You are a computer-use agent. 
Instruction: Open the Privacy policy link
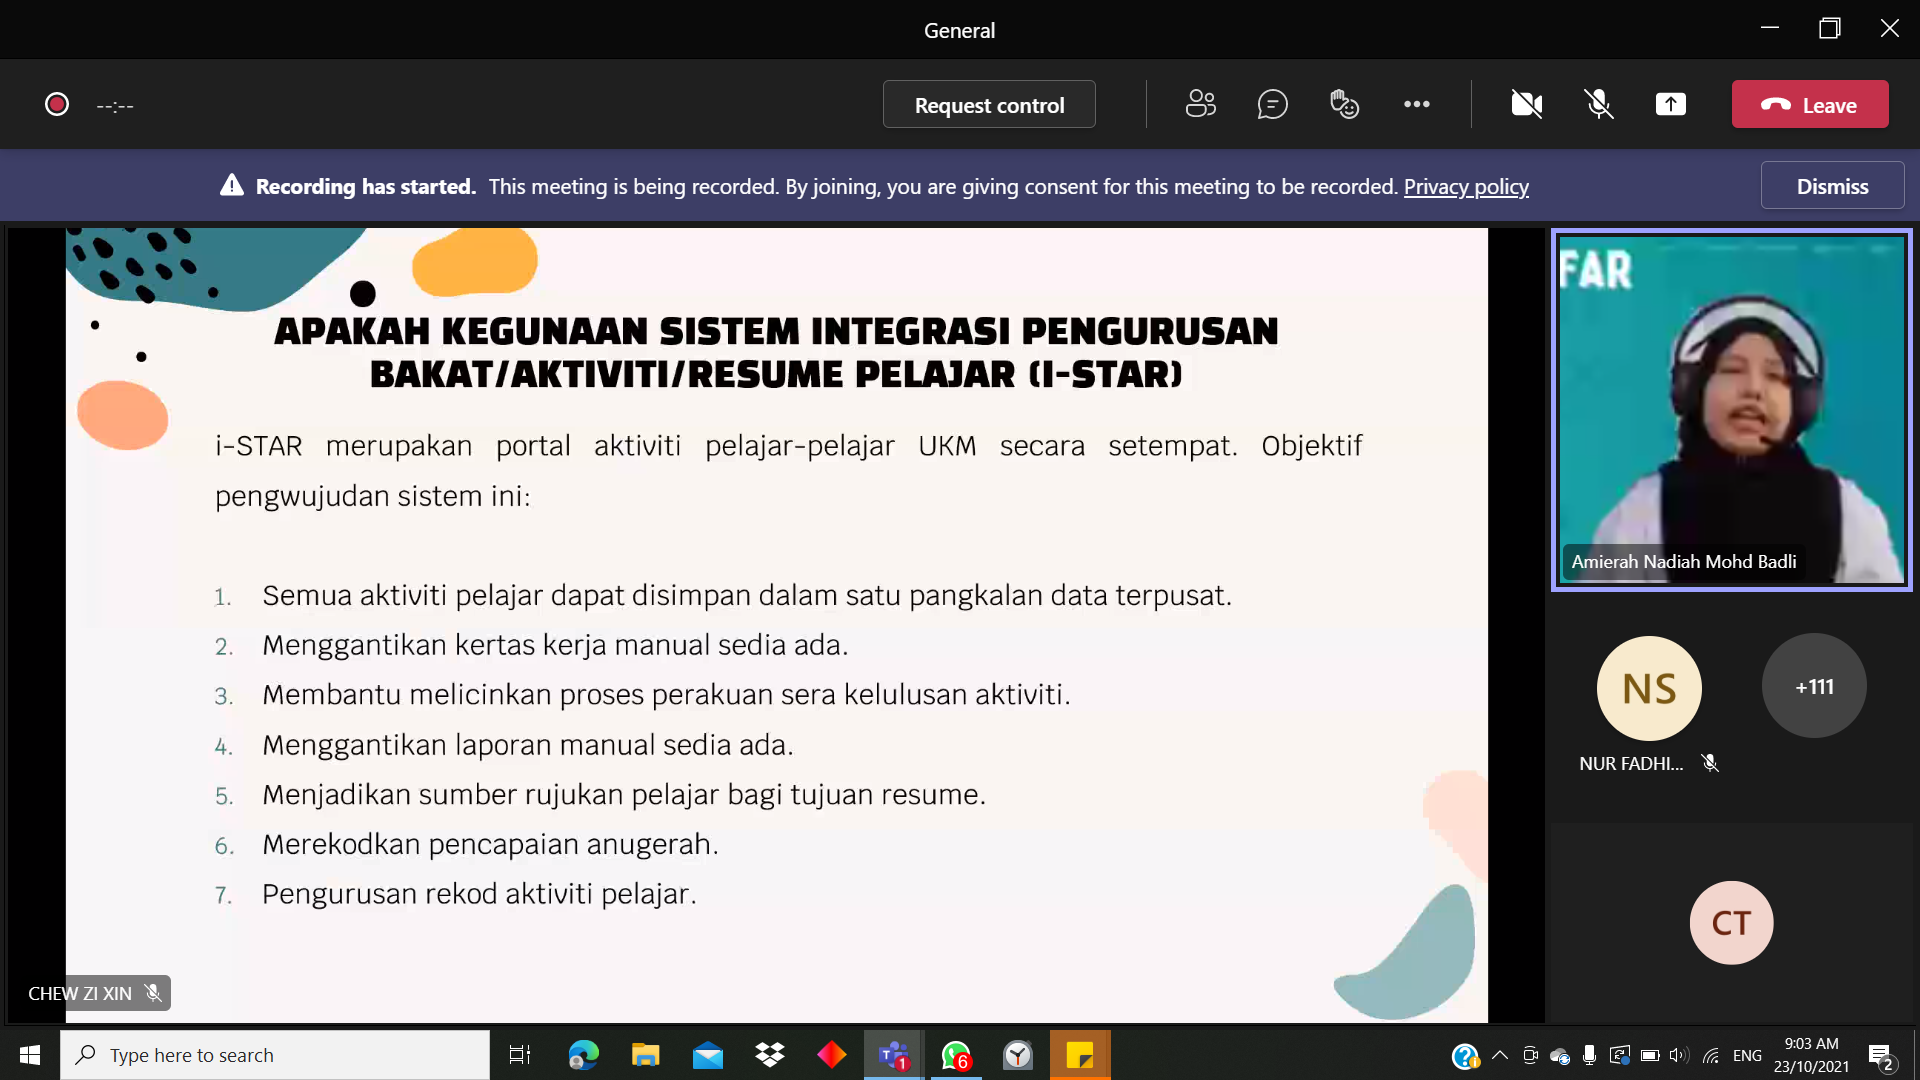pos(1466,187)
